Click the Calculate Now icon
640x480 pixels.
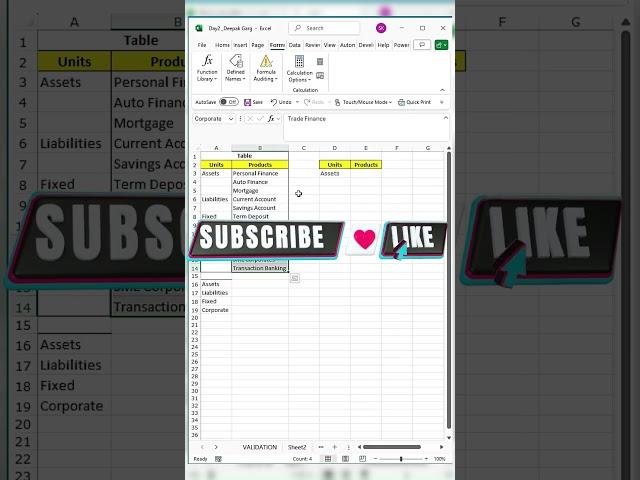pos(320,62)
